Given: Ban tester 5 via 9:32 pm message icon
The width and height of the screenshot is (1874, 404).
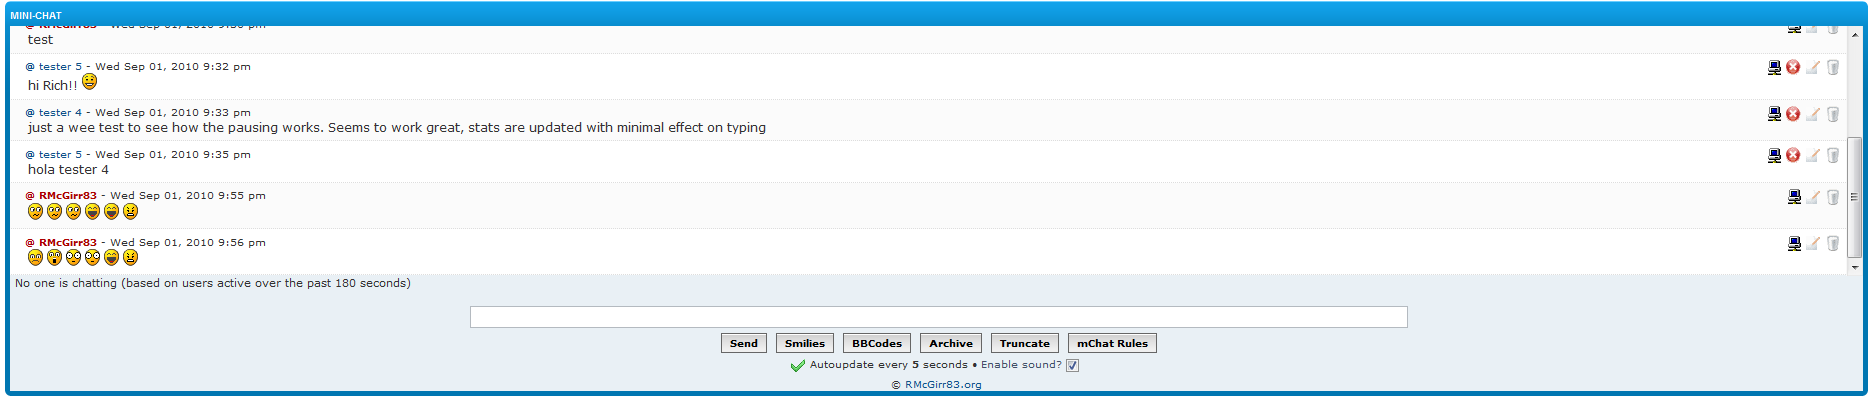Looking at the screenshot, I should (1793, 68).
